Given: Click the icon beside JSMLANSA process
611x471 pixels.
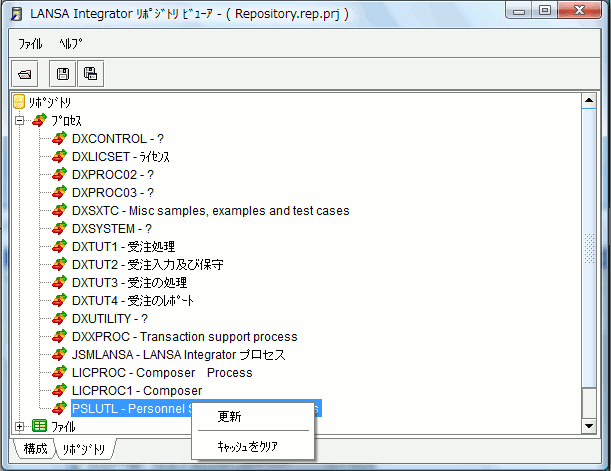Looking at the screenshot, I should pyautogui.click(x=59, y=354).
